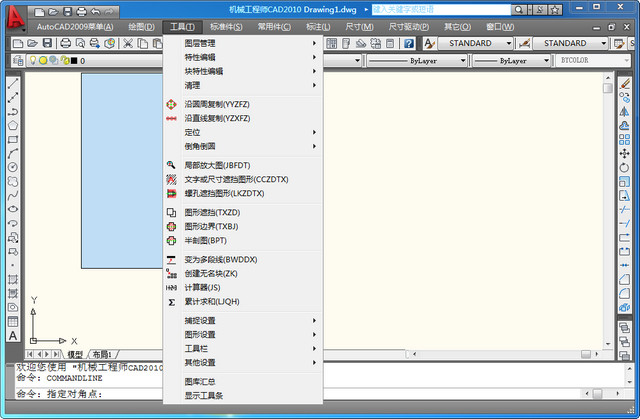Select the Rotate modify tool
This screenshot has width=640, height=419.
point(624,167)
